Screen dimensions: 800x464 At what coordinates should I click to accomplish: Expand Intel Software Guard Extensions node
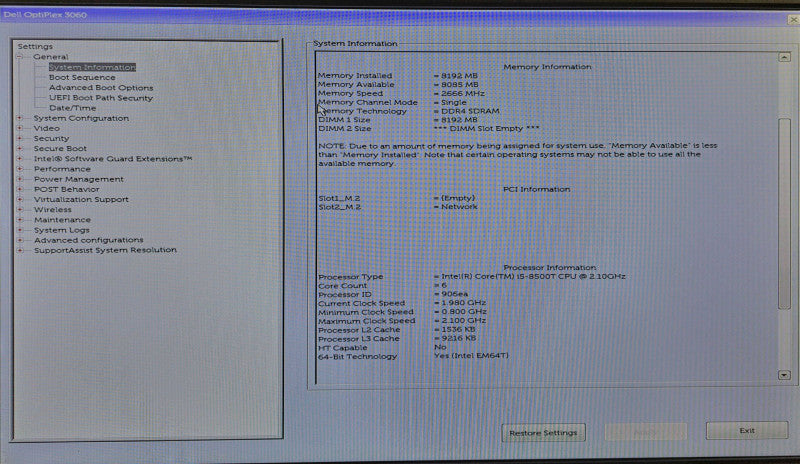pyautogui.click(x=19, y=159)
